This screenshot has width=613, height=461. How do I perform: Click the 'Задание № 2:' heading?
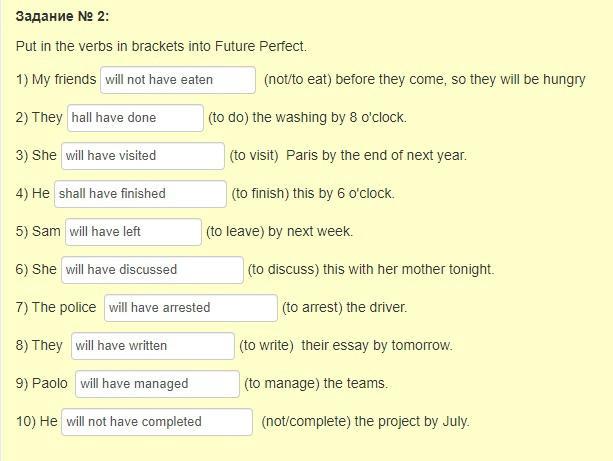pyautogui.click(x=62, y=16)
